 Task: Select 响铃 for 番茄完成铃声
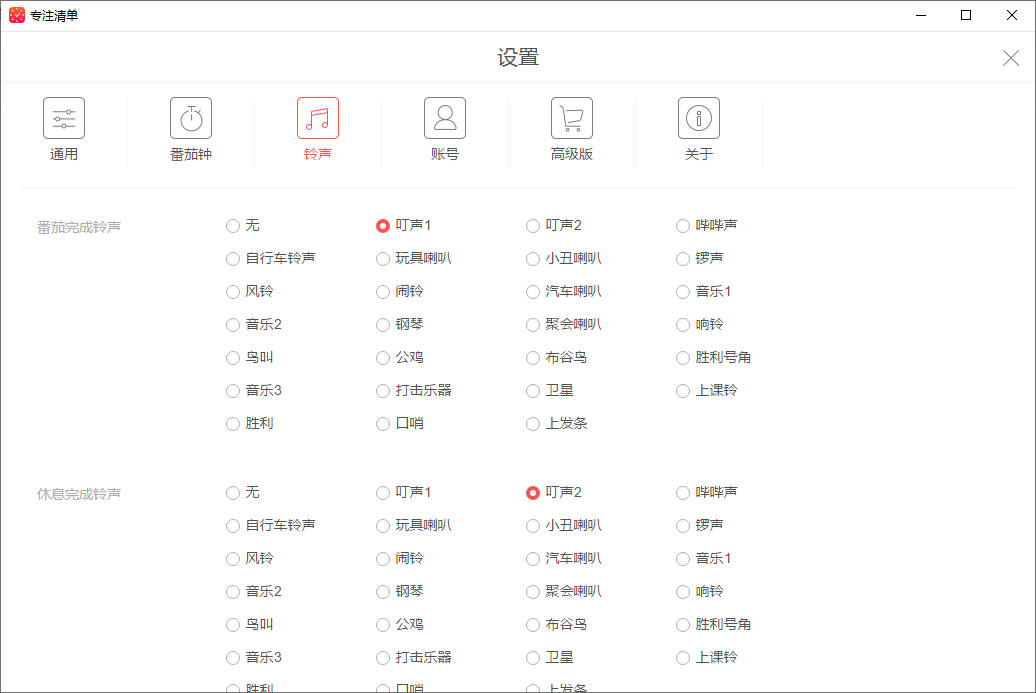(683, 325)
